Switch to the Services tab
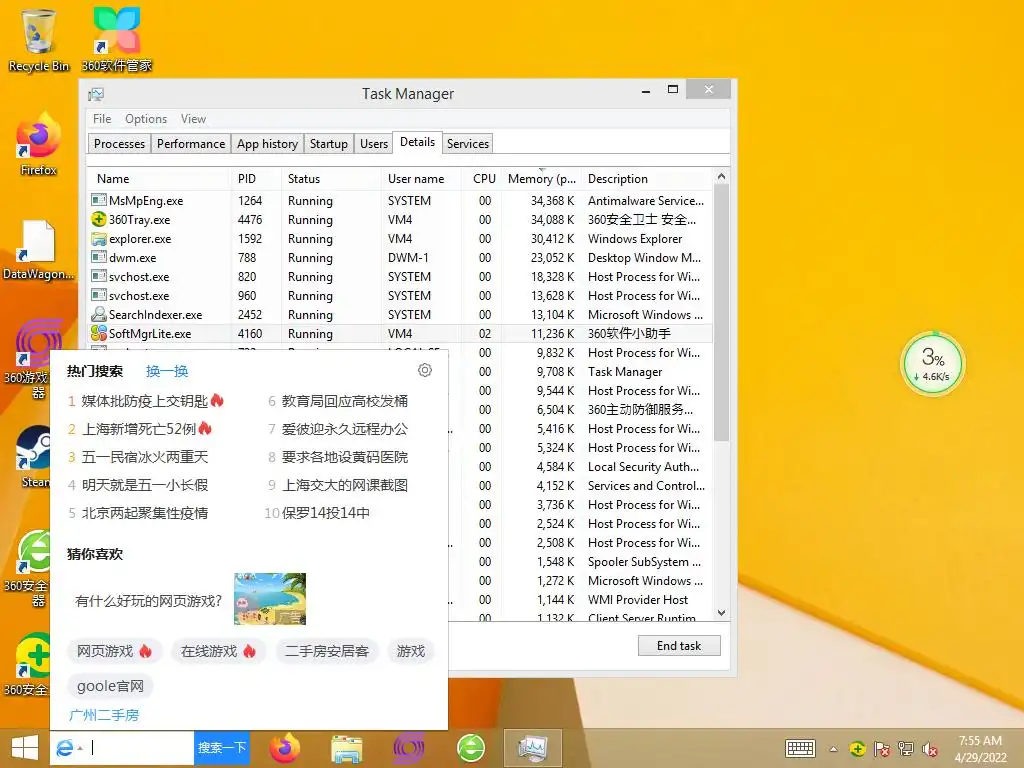Image resolution: width=1024 pixels, height=768 pixels. click(468, 144)
